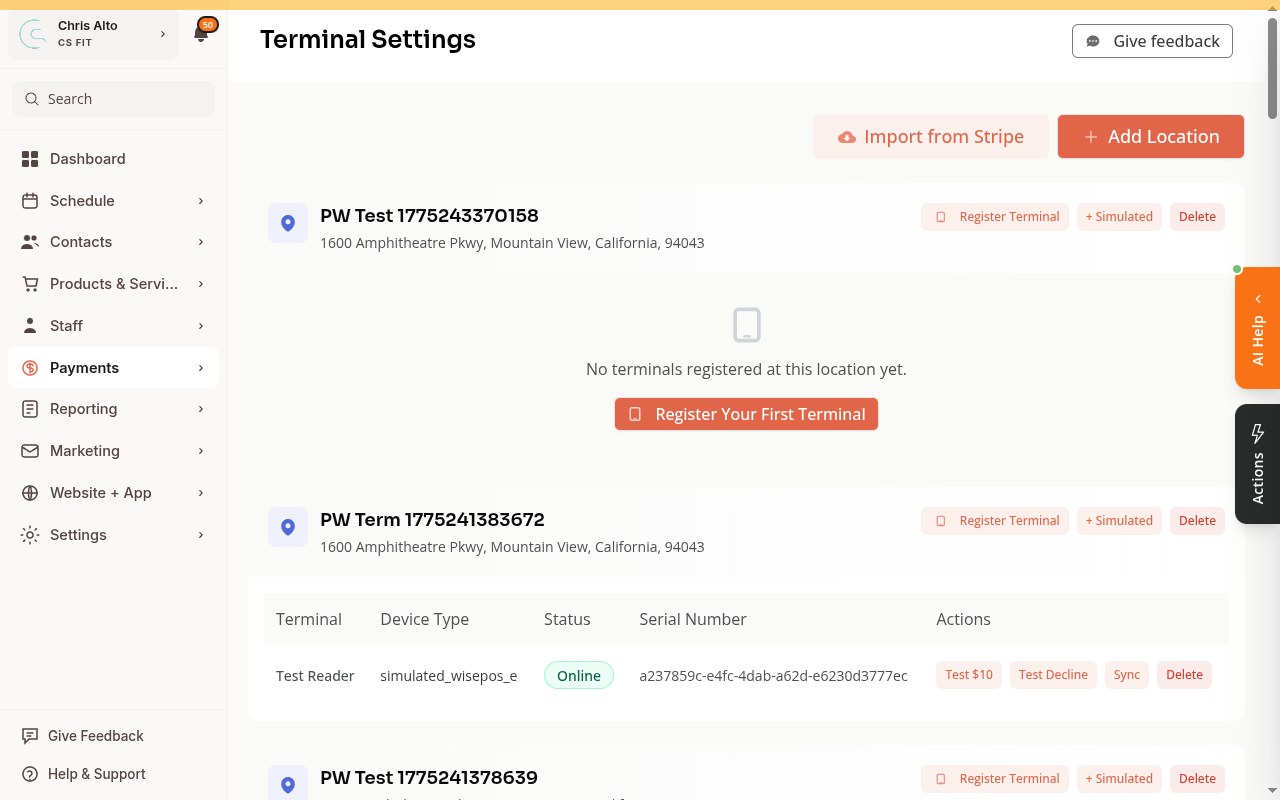Click the Test Reader terminal name
The height and width of the screenshot is (800, 1280).
tap(315, 676)
